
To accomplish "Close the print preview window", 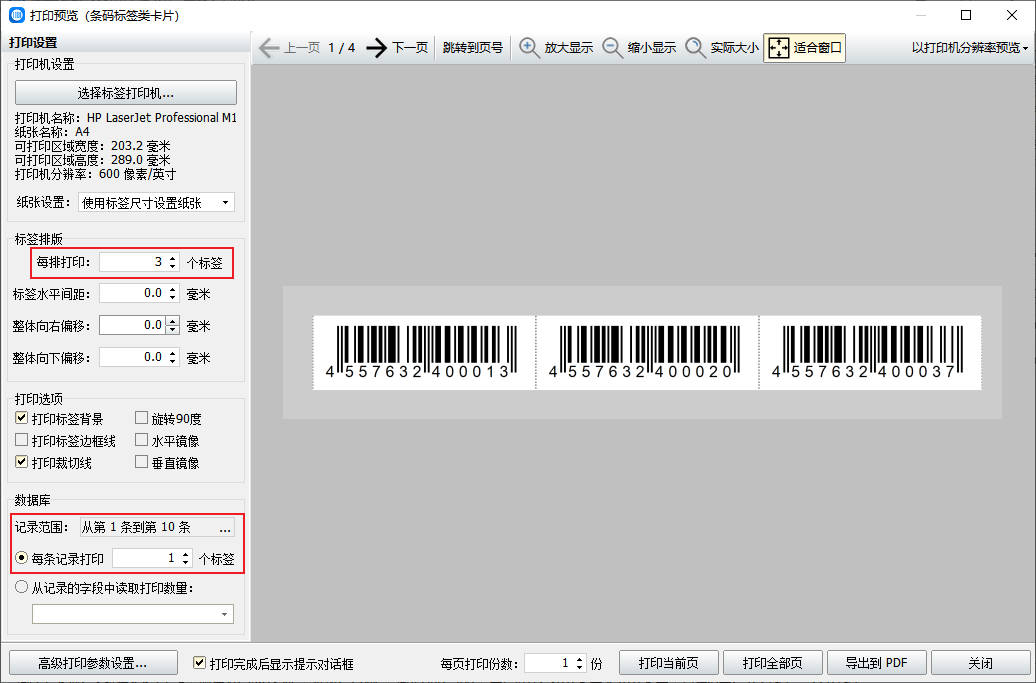I will [1012, 15].
